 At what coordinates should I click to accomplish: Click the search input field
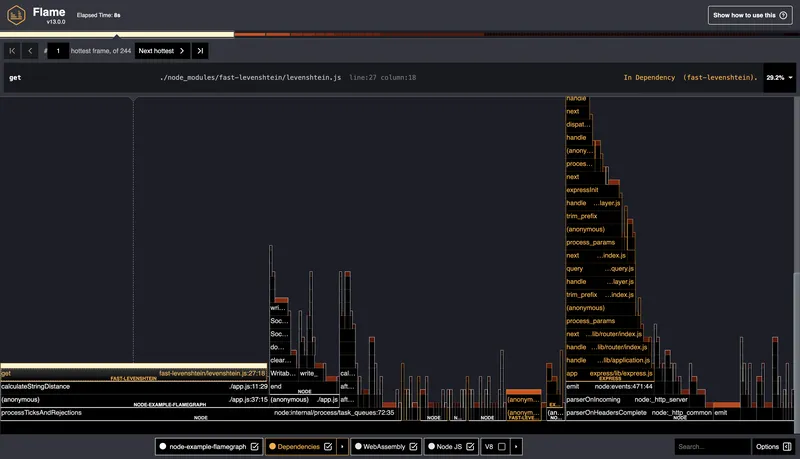click(x=710, y=446)
